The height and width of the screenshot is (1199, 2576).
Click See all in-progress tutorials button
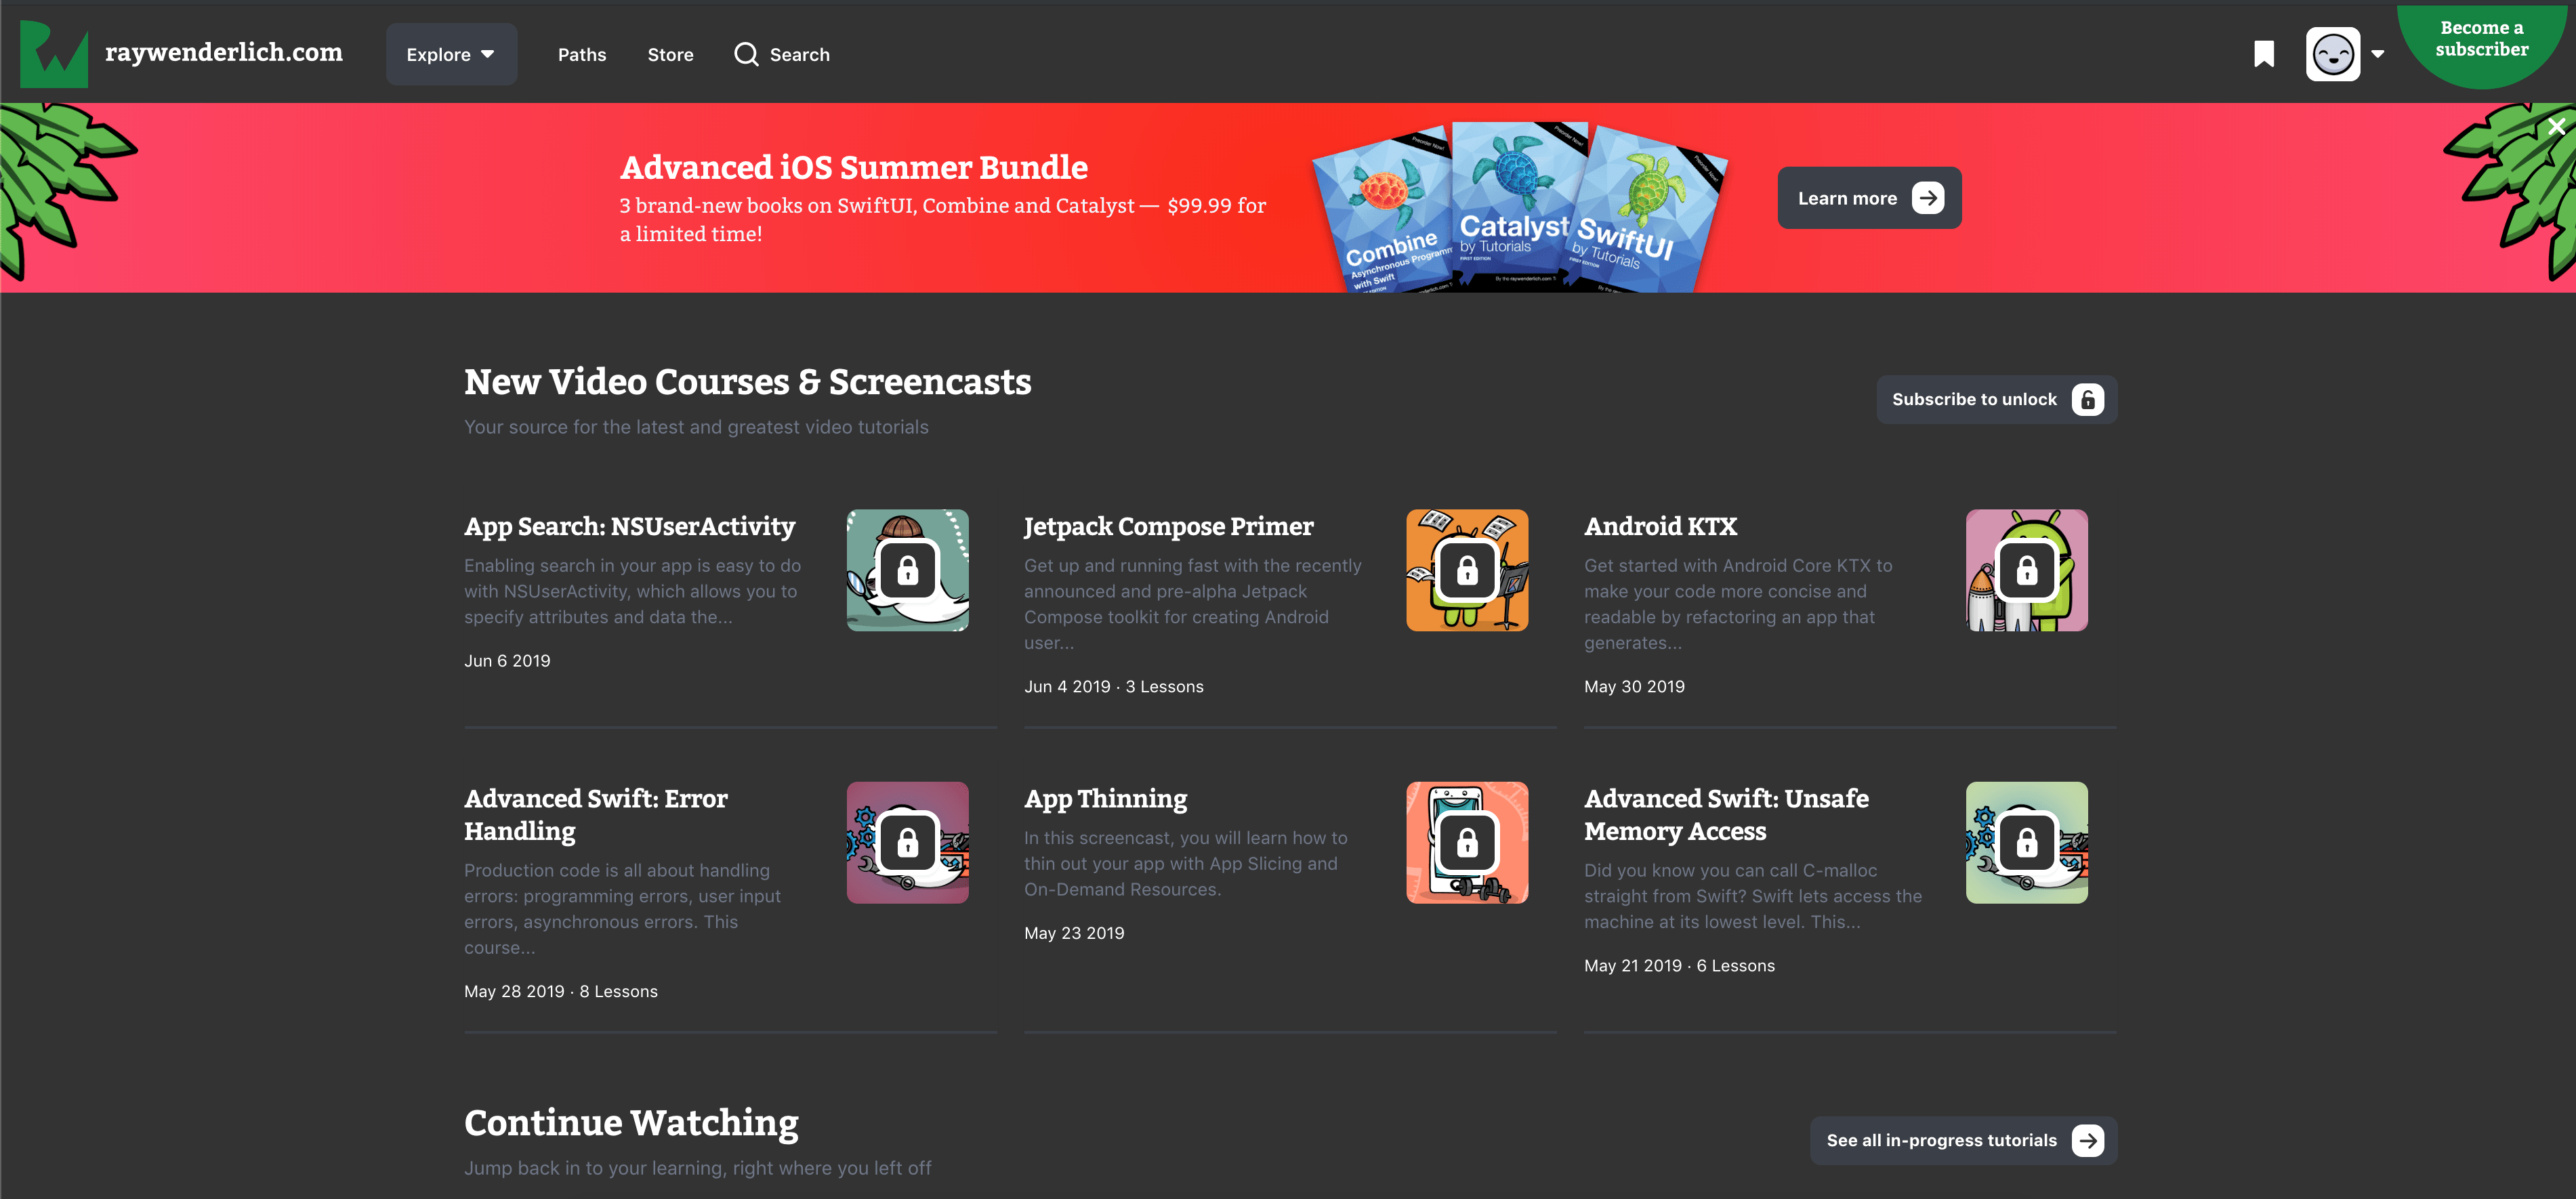tap(1963, 1140)
